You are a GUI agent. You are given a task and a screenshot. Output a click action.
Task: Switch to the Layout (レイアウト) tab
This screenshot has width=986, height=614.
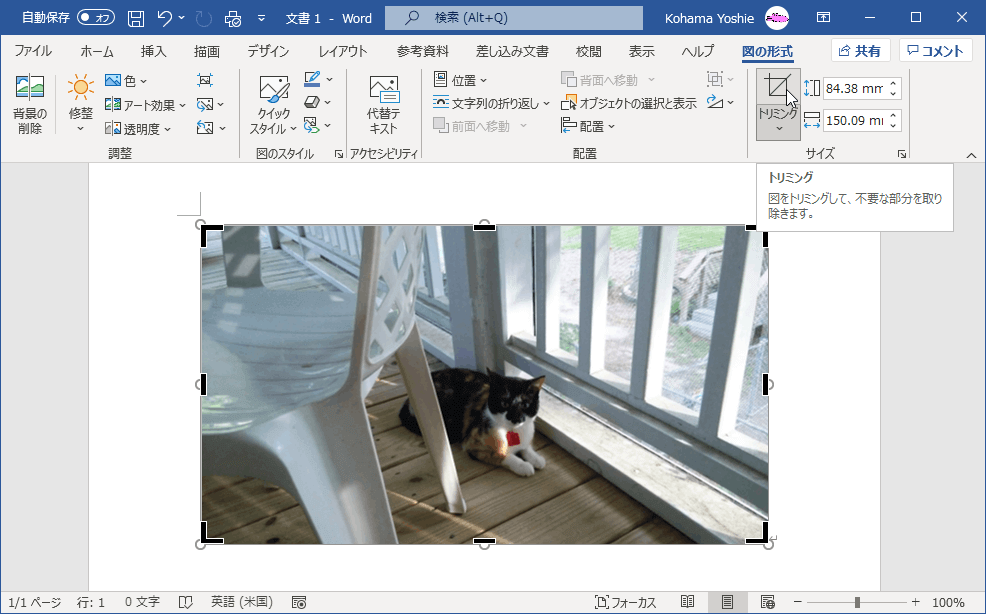pos(342,51)
